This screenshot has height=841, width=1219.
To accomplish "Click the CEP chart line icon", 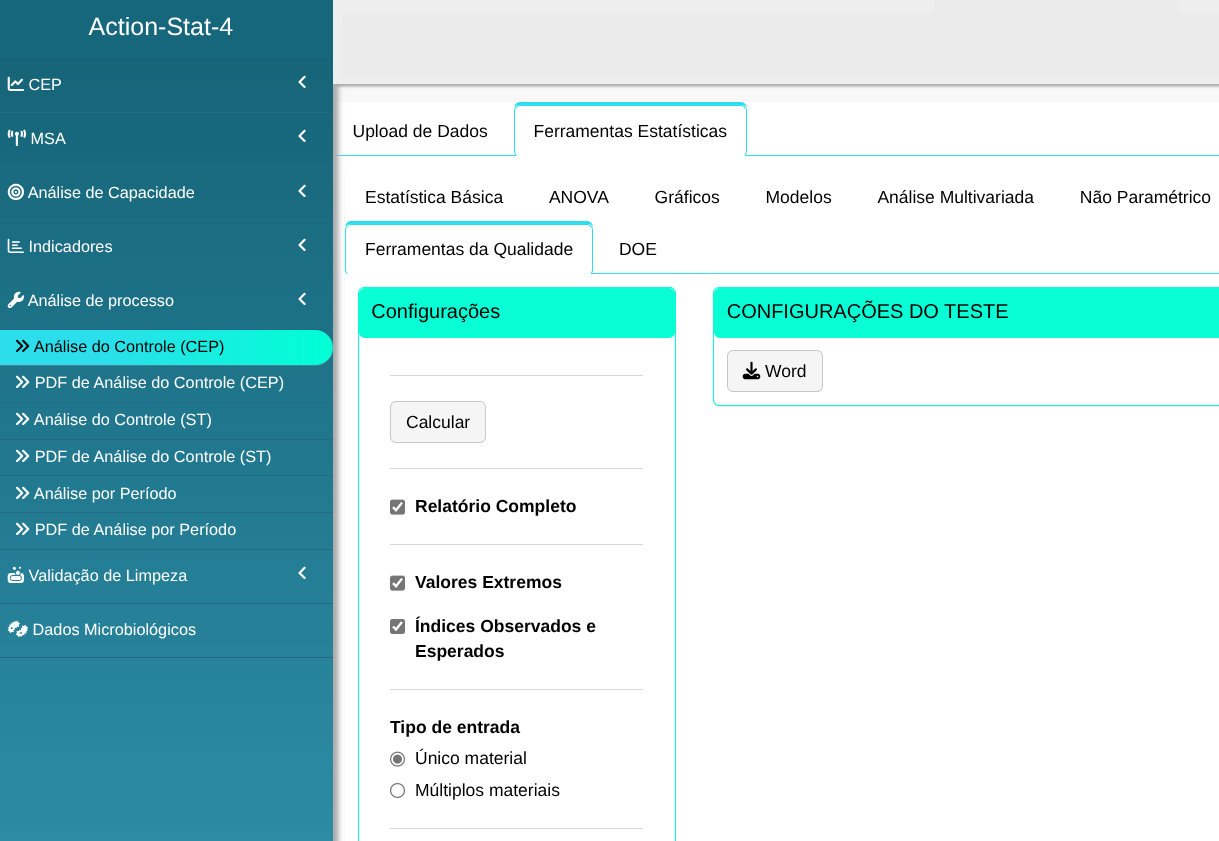I will (x=16, y=84).
